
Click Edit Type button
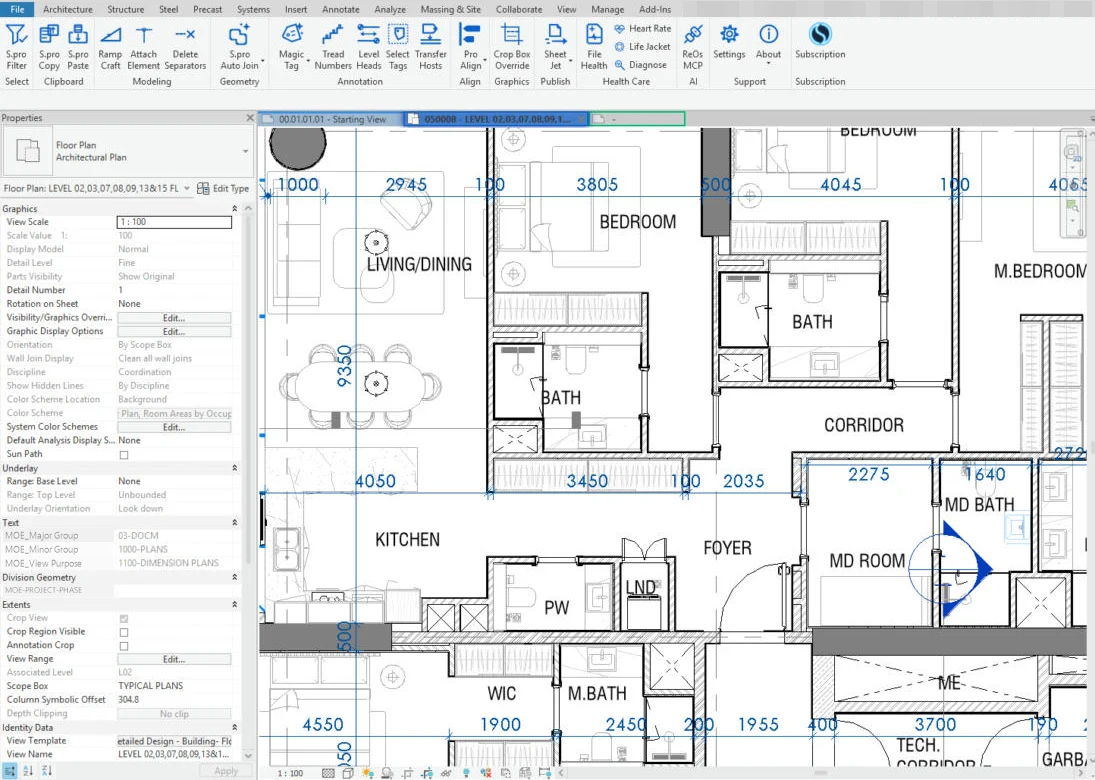coord(223,189)
